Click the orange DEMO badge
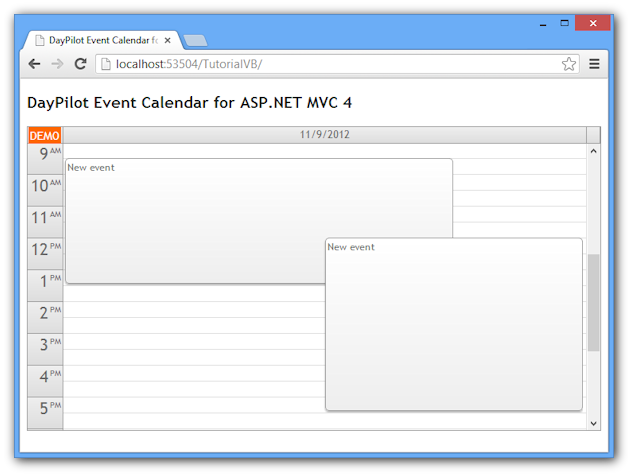Viewport: 632px width, 476px height. [44, 135]
